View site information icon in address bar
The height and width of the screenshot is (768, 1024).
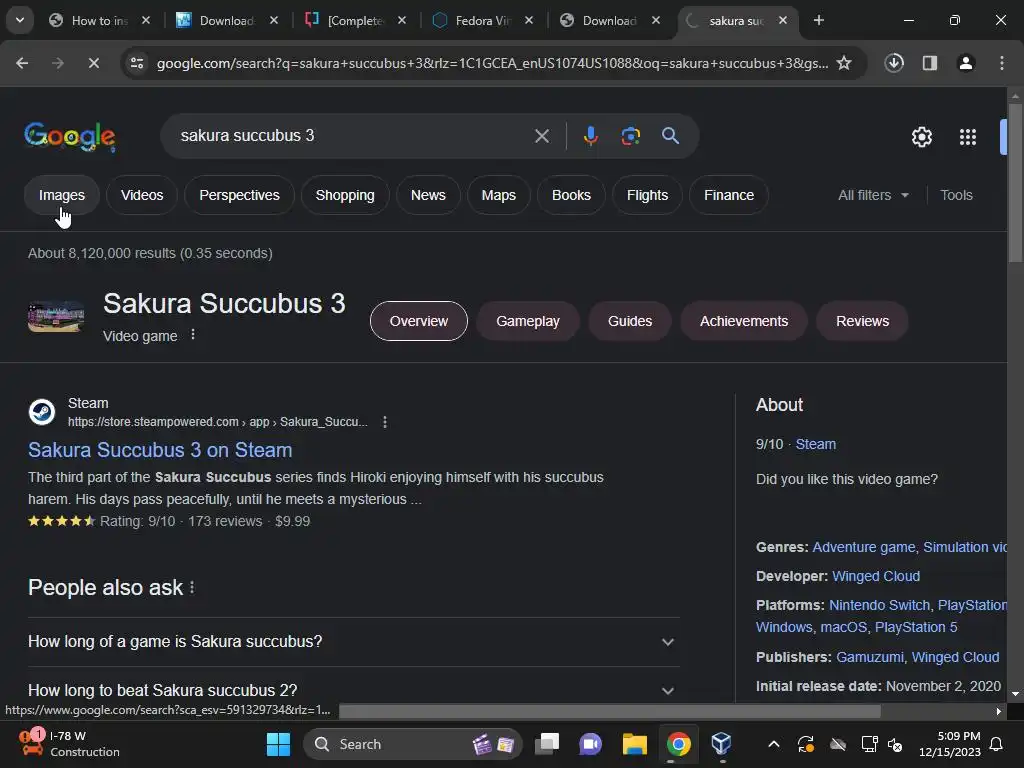[x=137, y=63]
